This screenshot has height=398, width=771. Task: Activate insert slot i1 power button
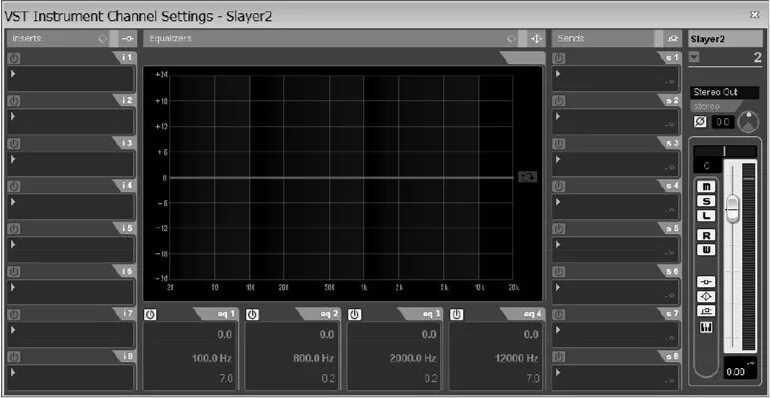[14, 58]
